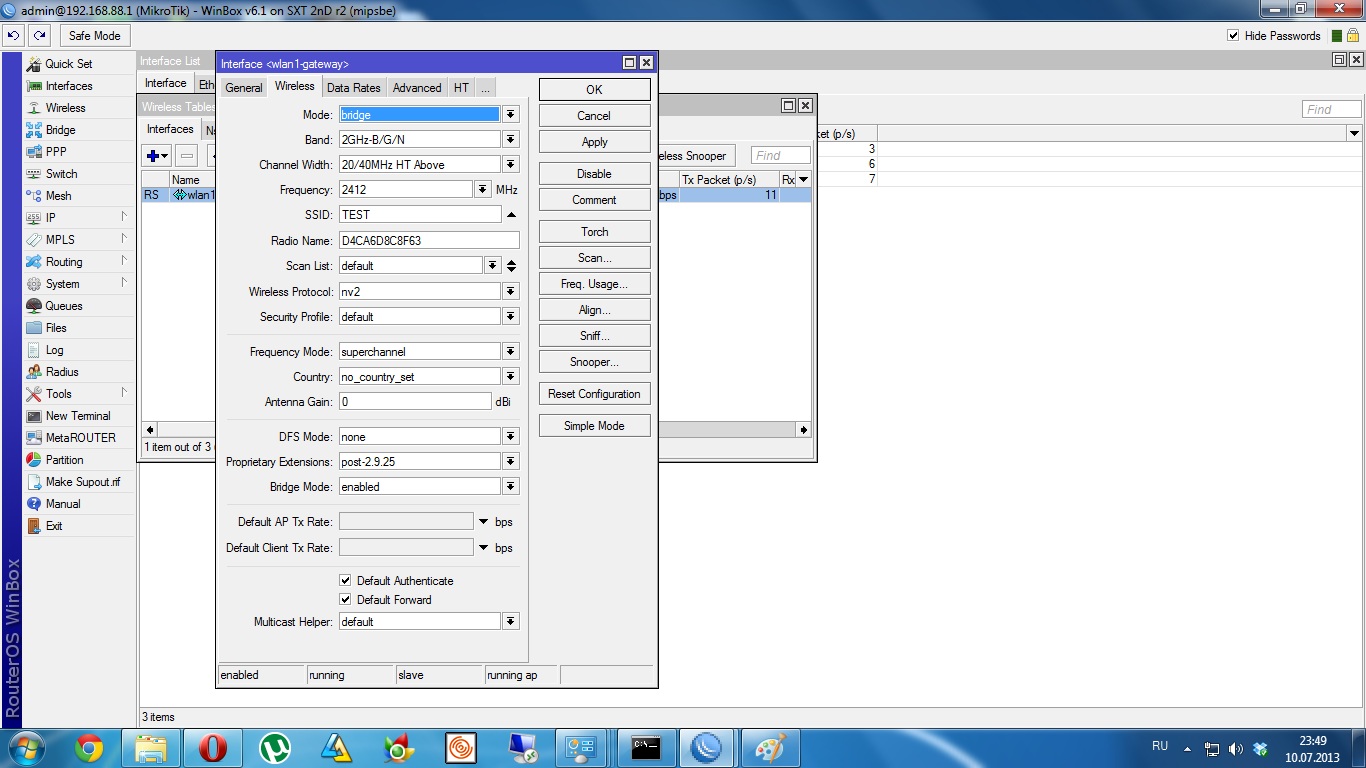Switch to the General tab
This screenshot has height=768, width=1366.
tap(244, 88)
